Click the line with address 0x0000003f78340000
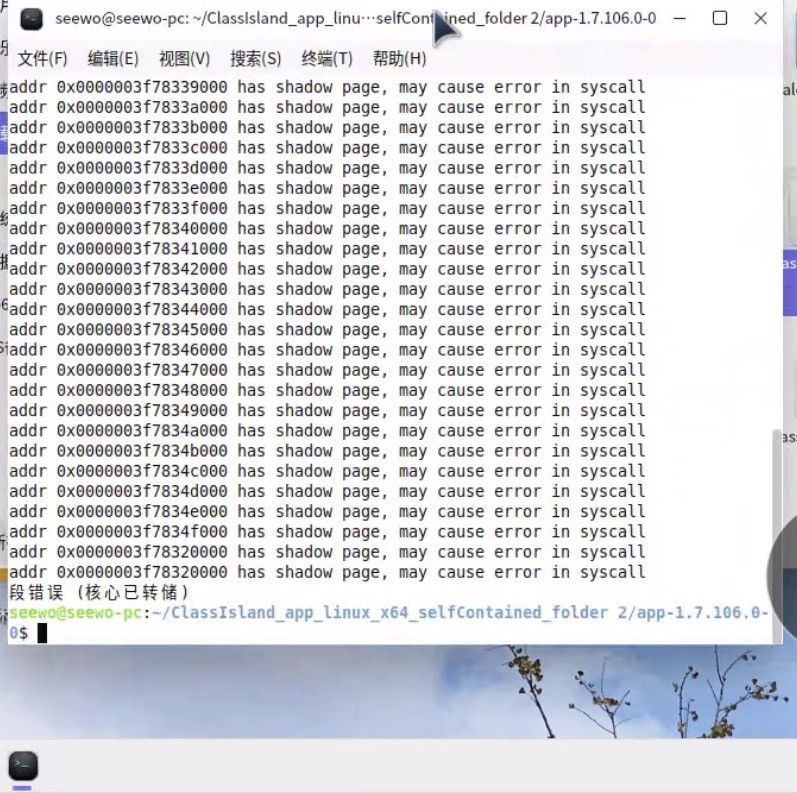 coord(327,228)
